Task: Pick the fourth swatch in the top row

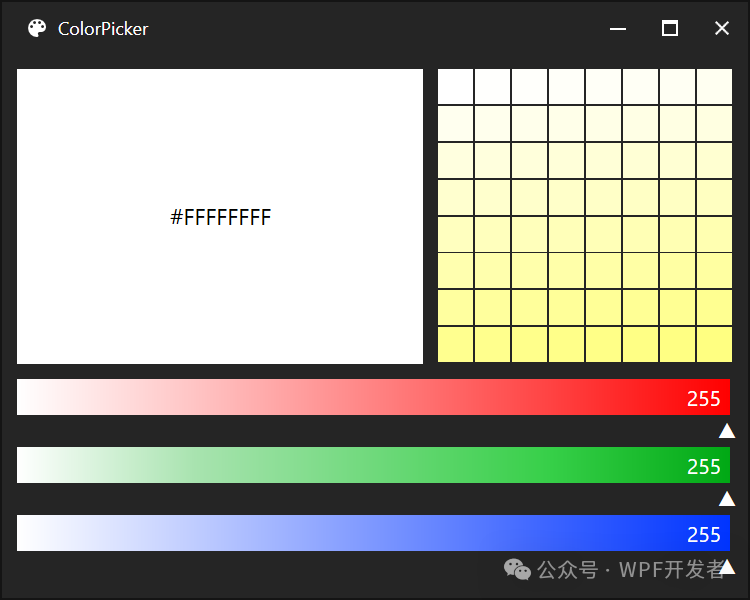Action: point(566,86)
